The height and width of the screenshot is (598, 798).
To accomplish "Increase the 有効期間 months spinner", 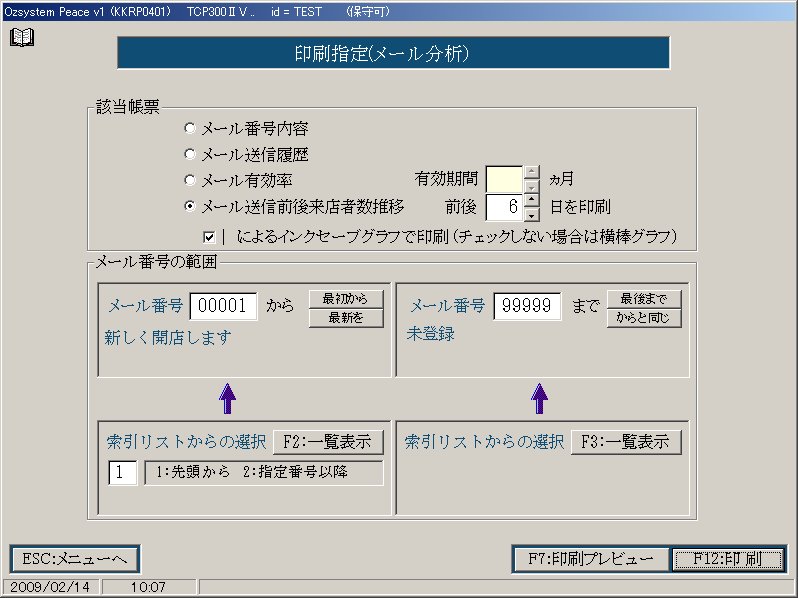I will (532, 172).
